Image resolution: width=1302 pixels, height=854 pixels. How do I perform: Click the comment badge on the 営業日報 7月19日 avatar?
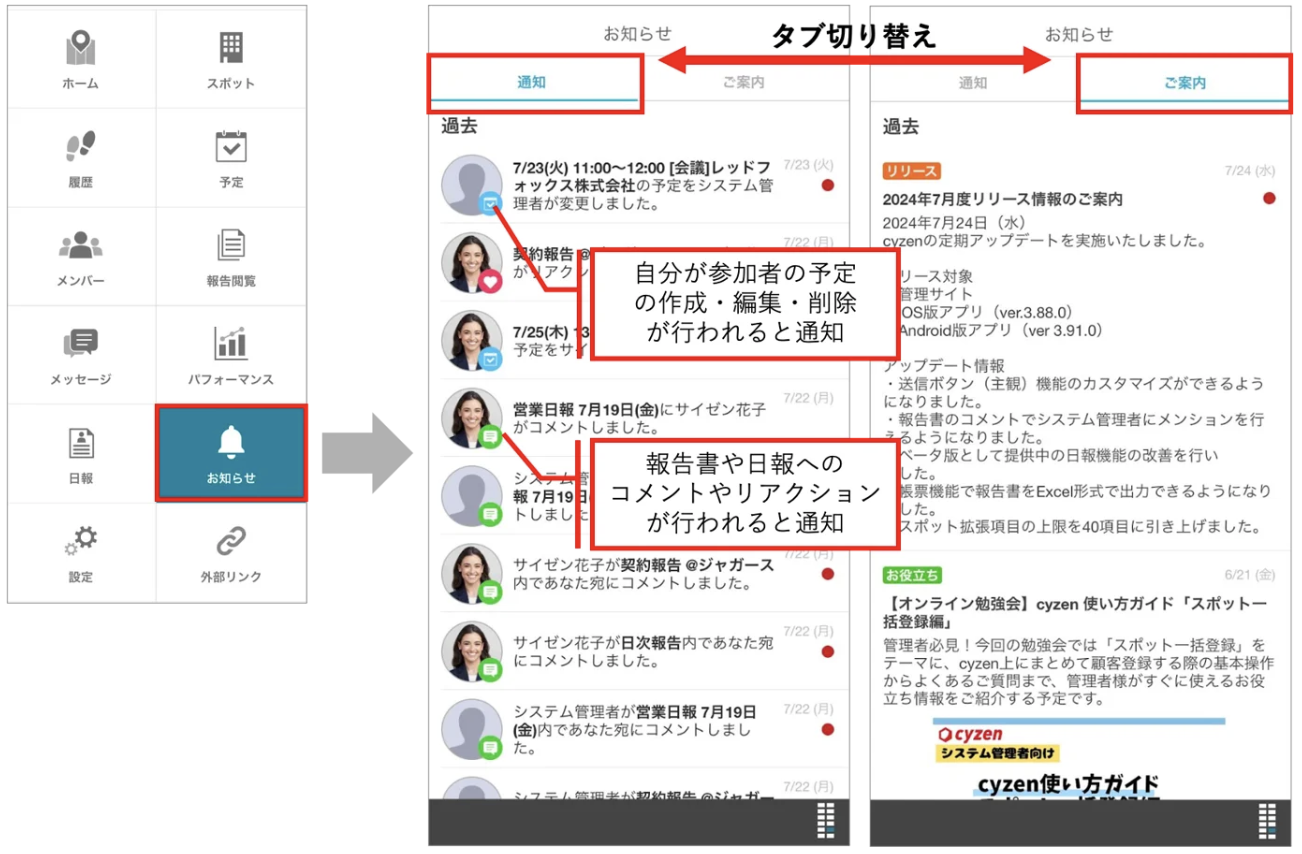pos(490,437)
